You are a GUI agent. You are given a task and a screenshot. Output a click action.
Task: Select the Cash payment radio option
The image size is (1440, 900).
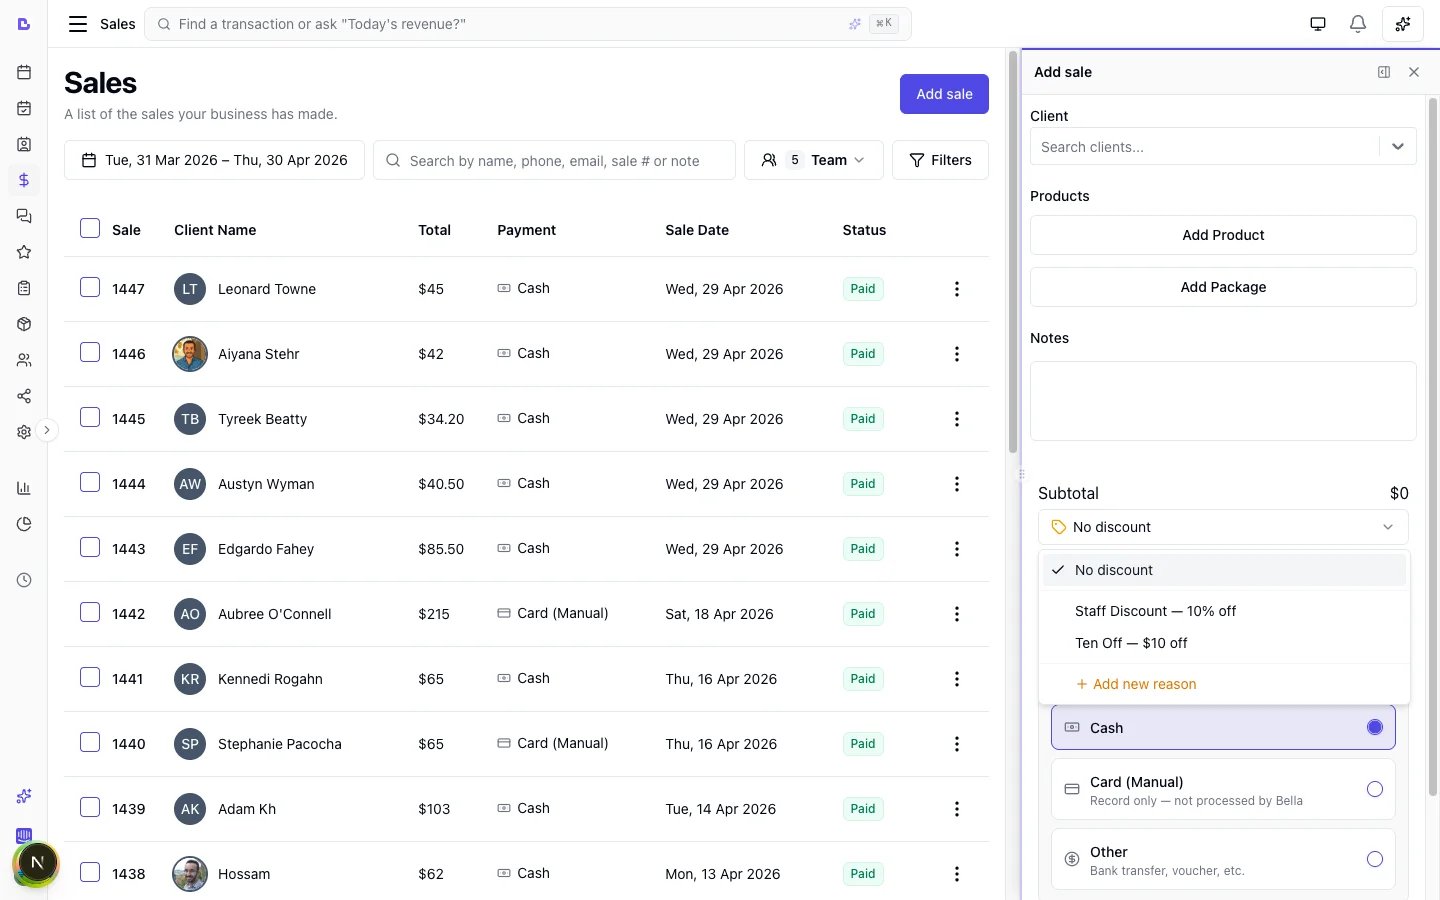click(x=1375, y=728)
